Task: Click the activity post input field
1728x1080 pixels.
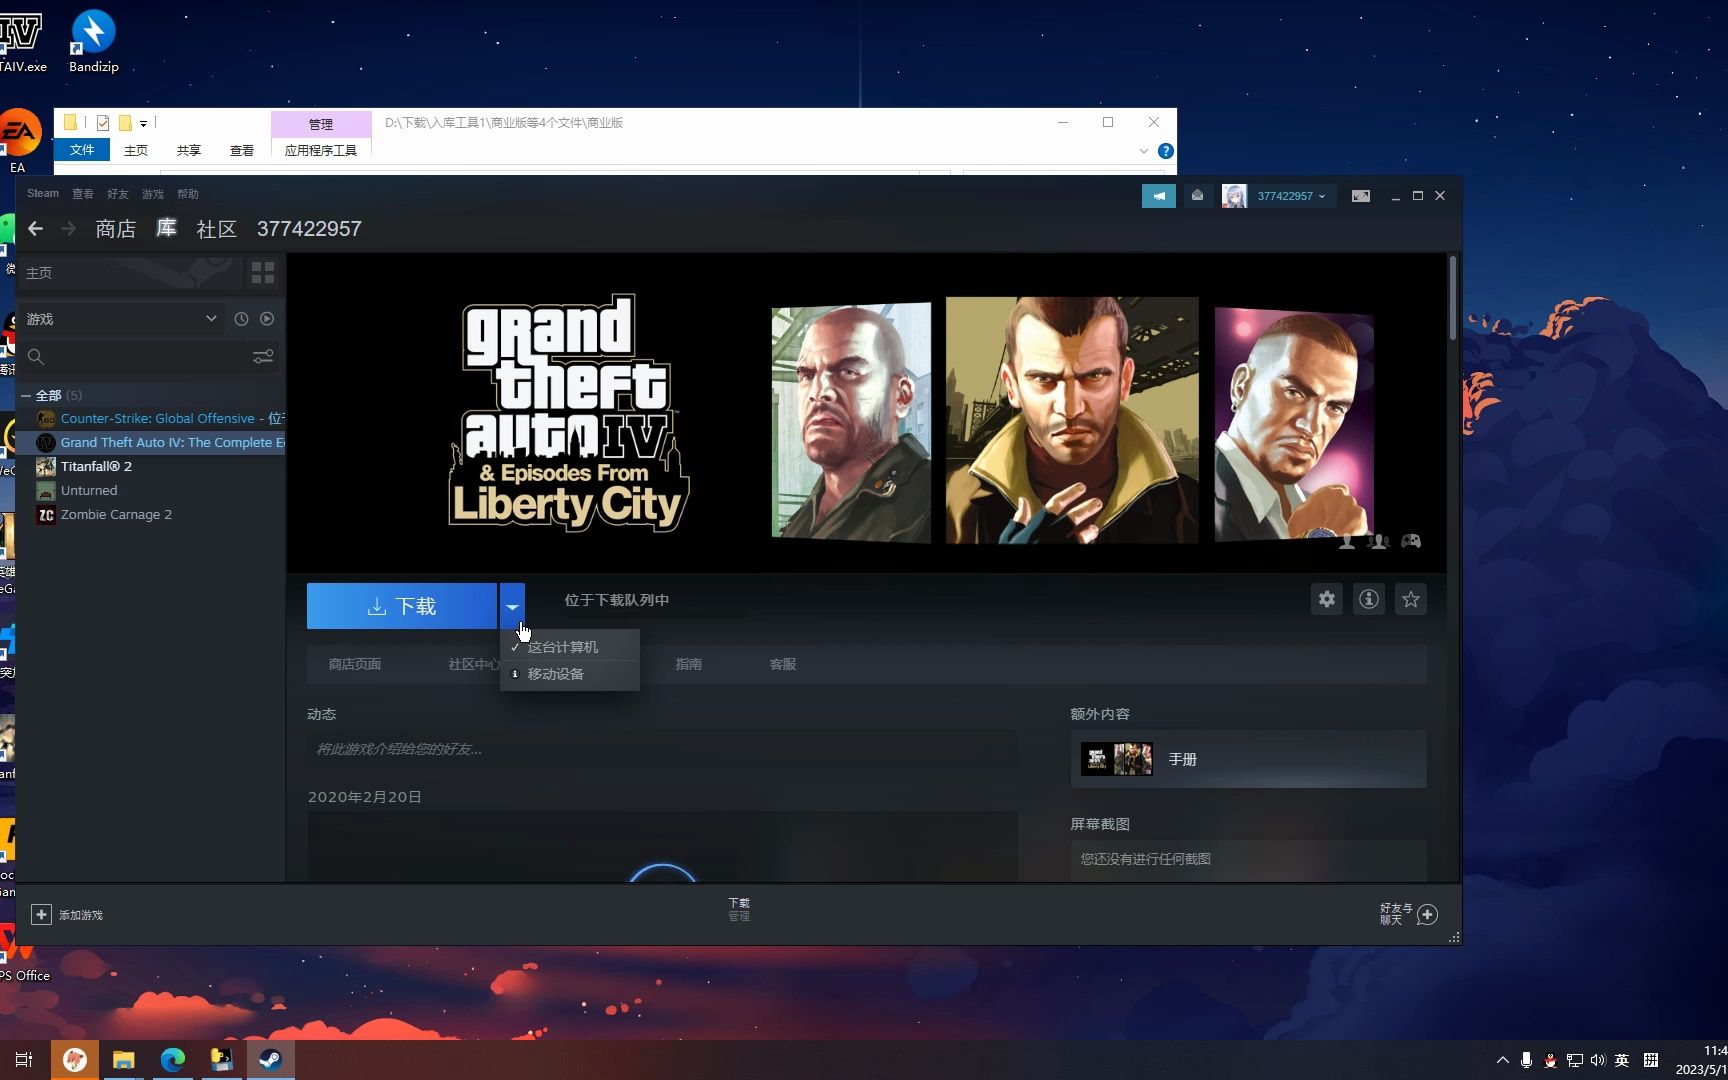Action: [662, 749]
